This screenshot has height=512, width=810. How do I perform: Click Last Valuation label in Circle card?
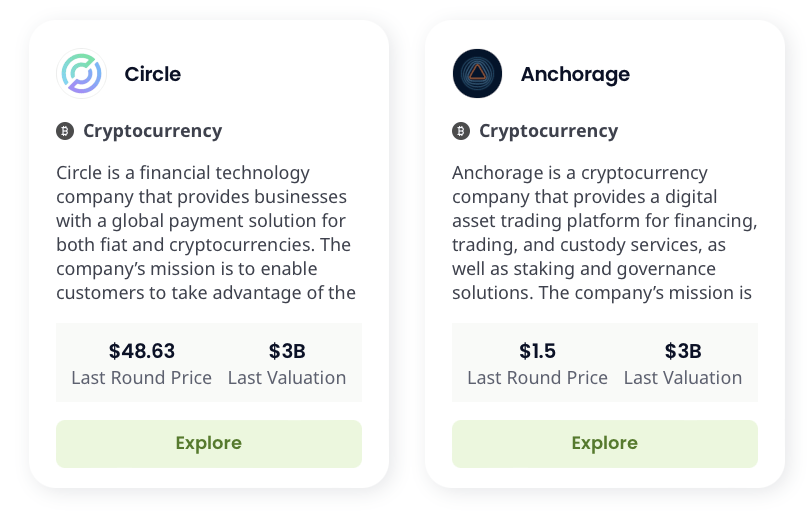click(x=287, y=378)
